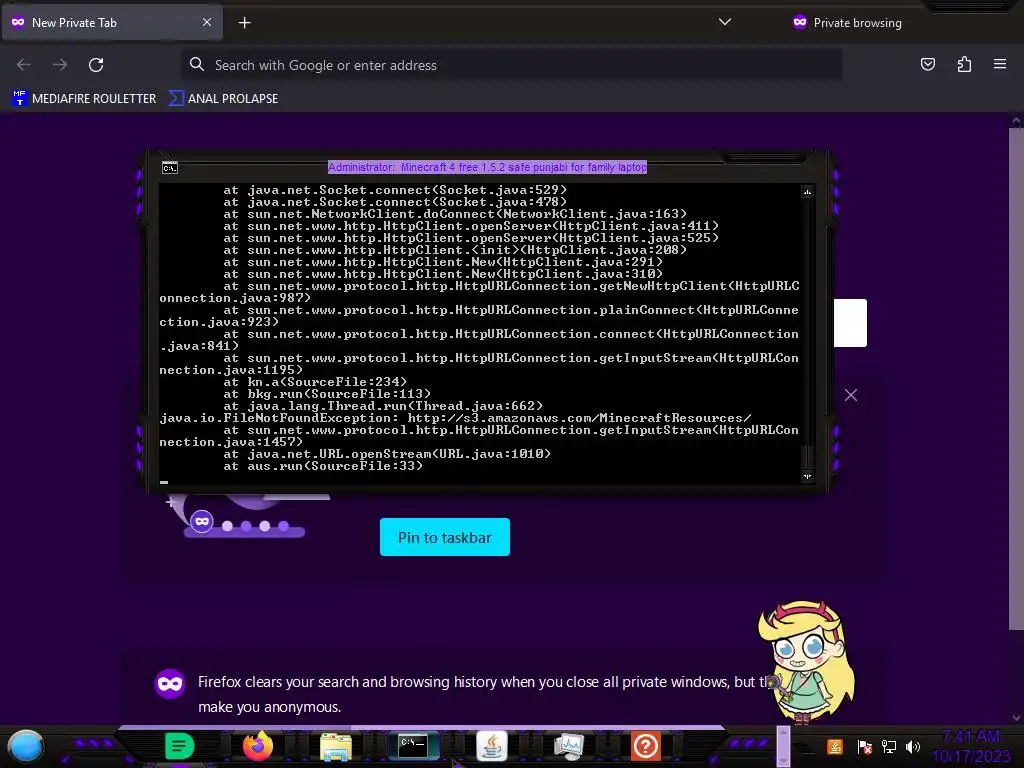Open the ANAL PROLAPSE bookmark
The image size is (1024, 768).
tap(223, 99)
